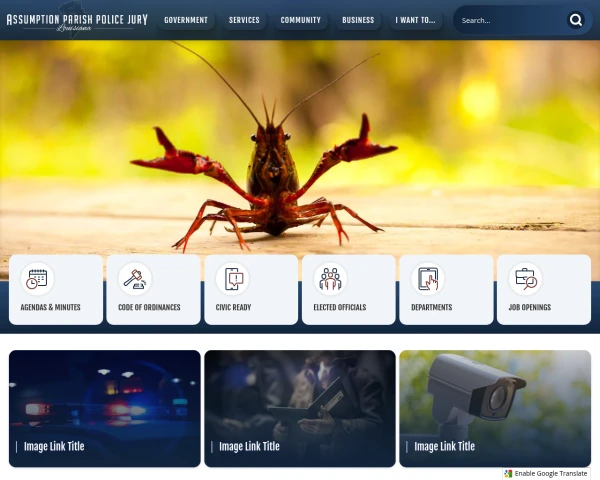This screenshot has height=480, width=600.
Task: Open the Departments icon
Action: point(428,279)
